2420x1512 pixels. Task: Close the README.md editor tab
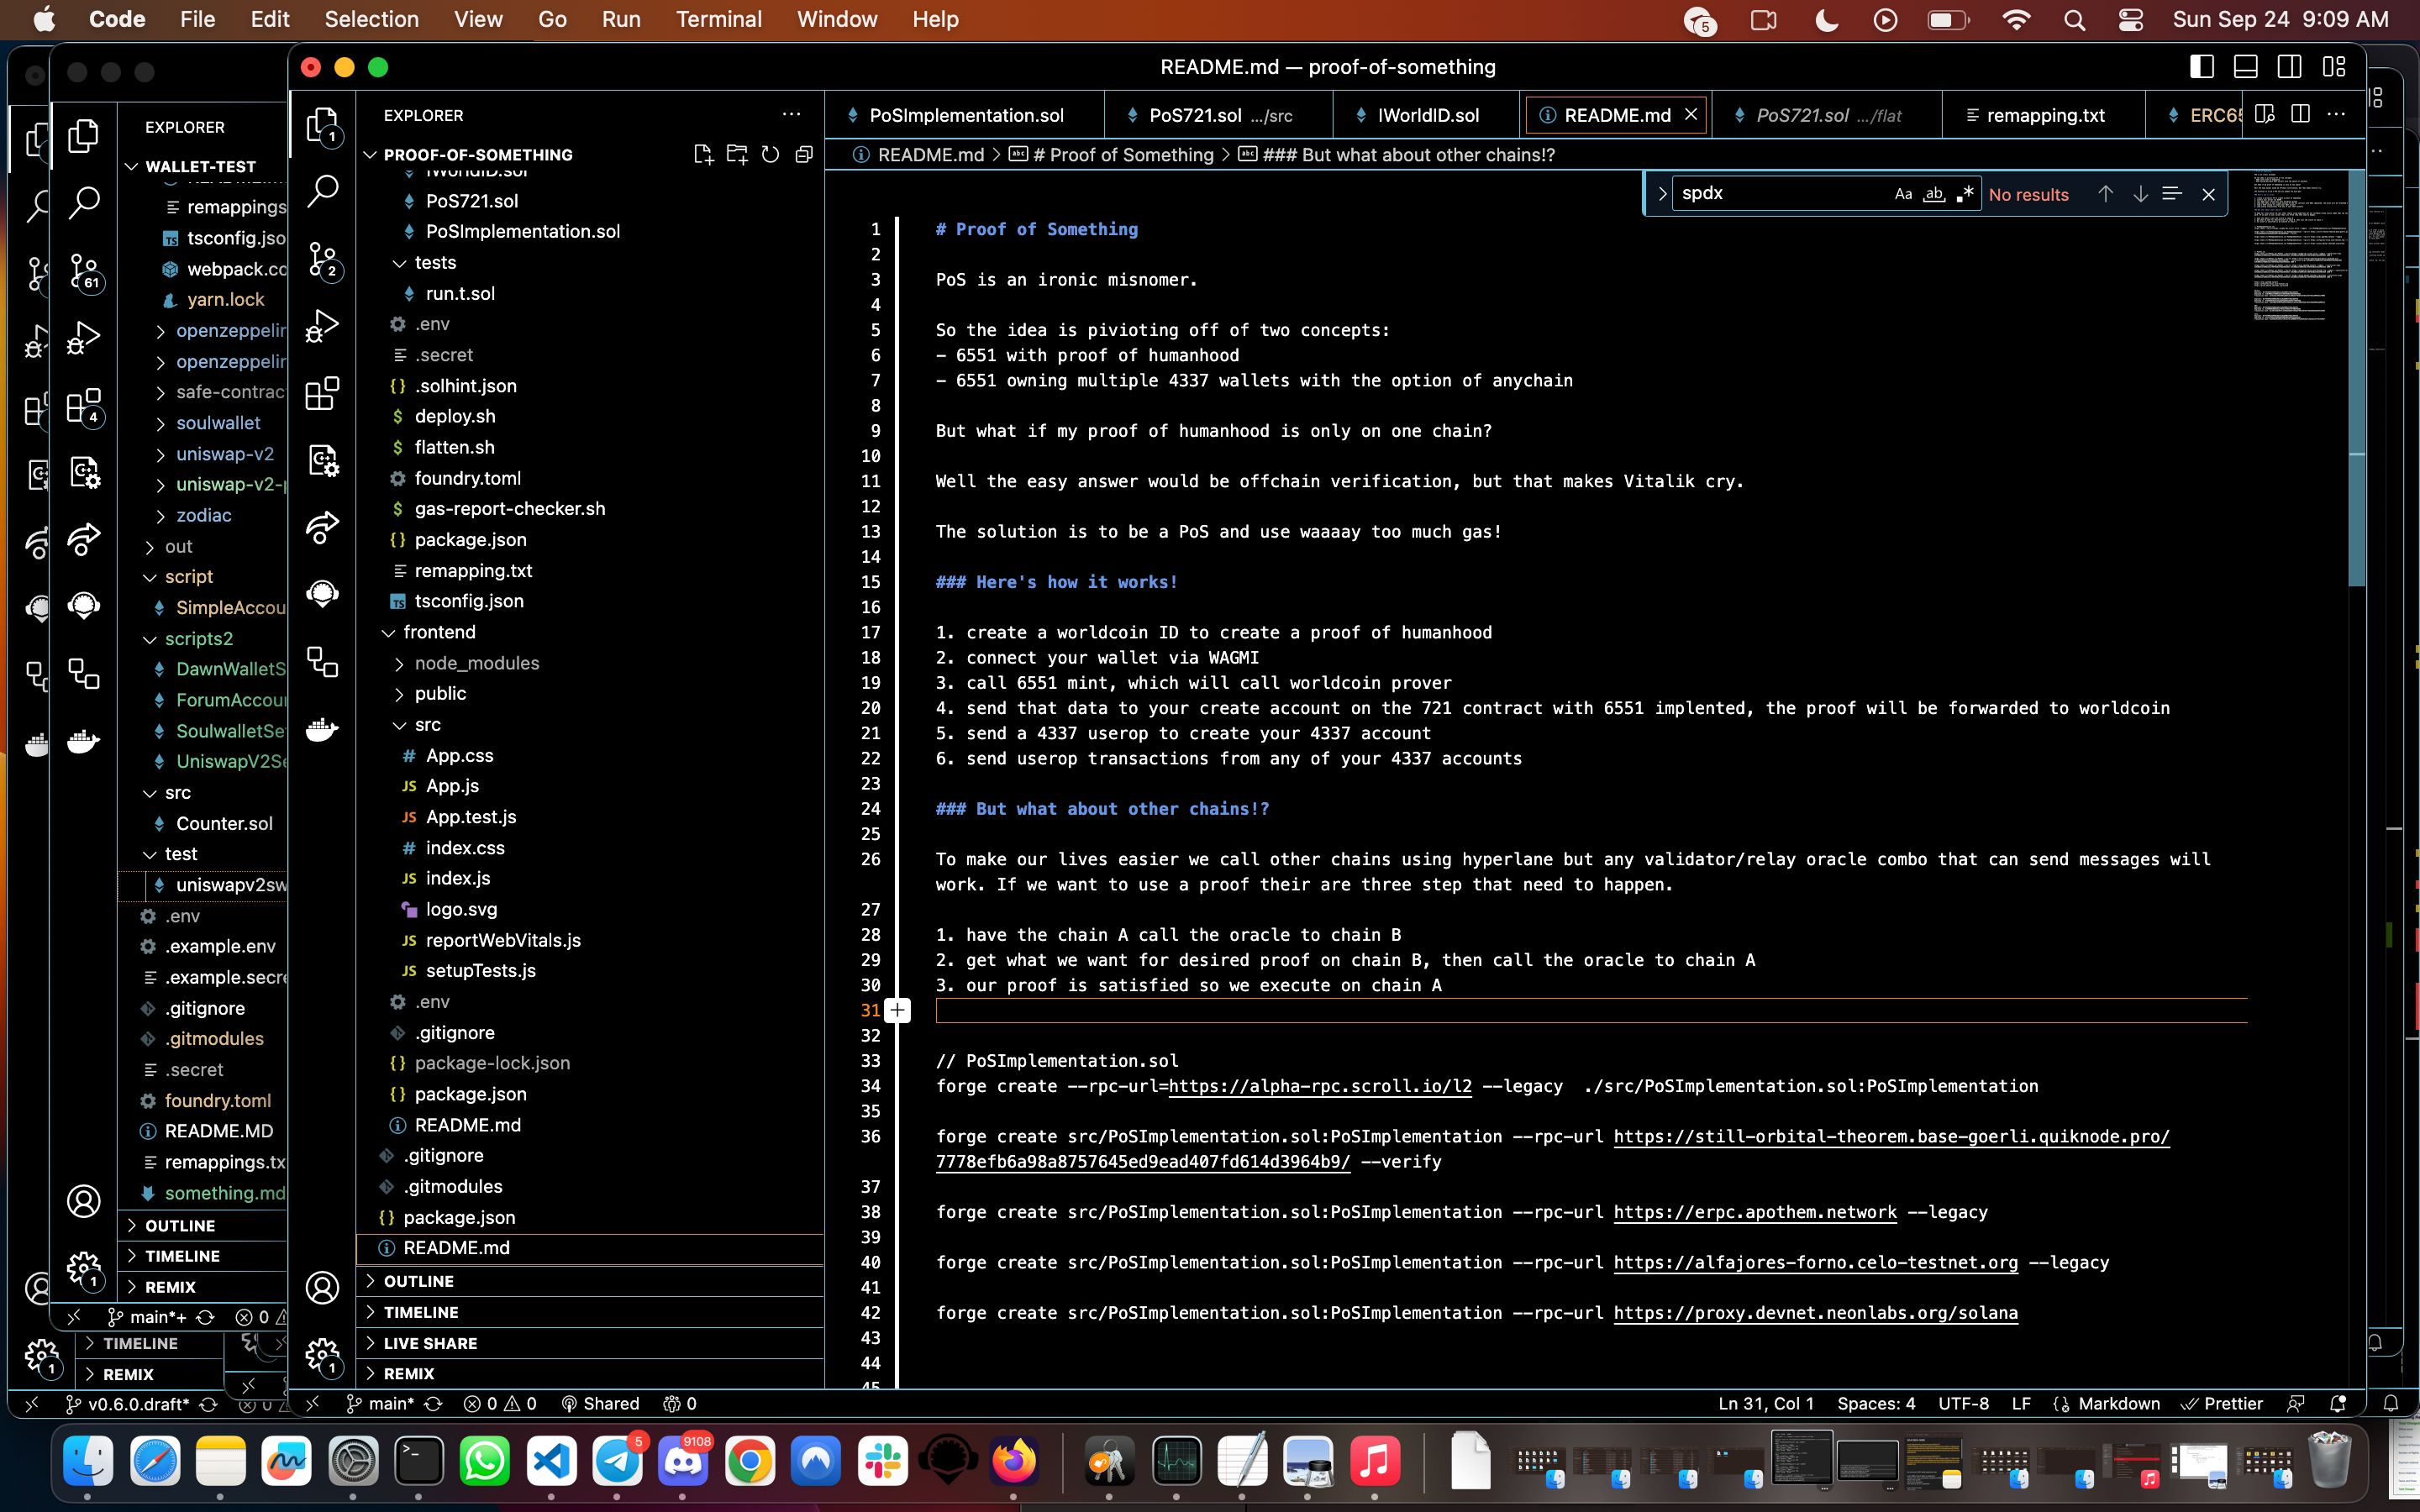pyautogui.click(x=1691, y=114)
